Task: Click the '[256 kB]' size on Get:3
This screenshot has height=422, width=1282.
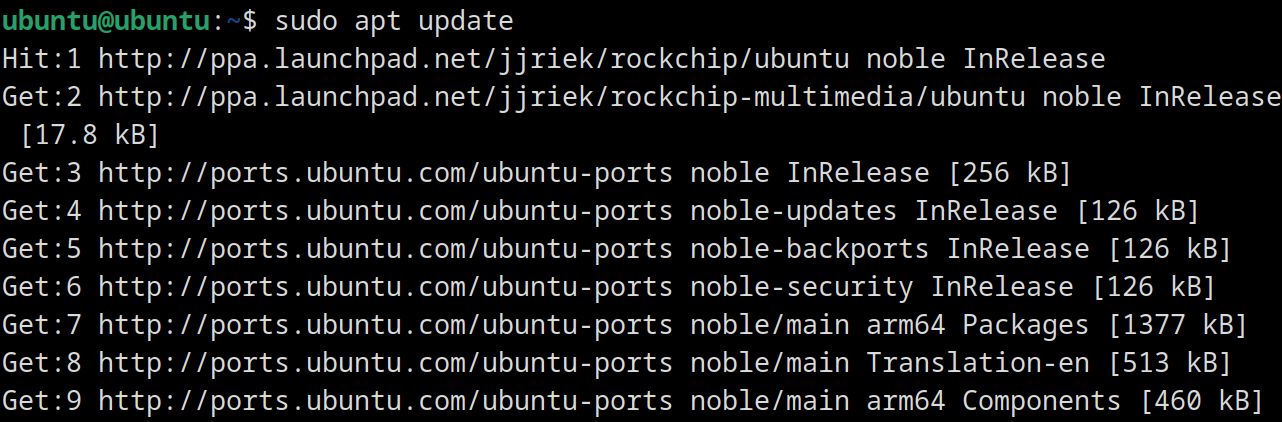Action: pos(1010,173)
